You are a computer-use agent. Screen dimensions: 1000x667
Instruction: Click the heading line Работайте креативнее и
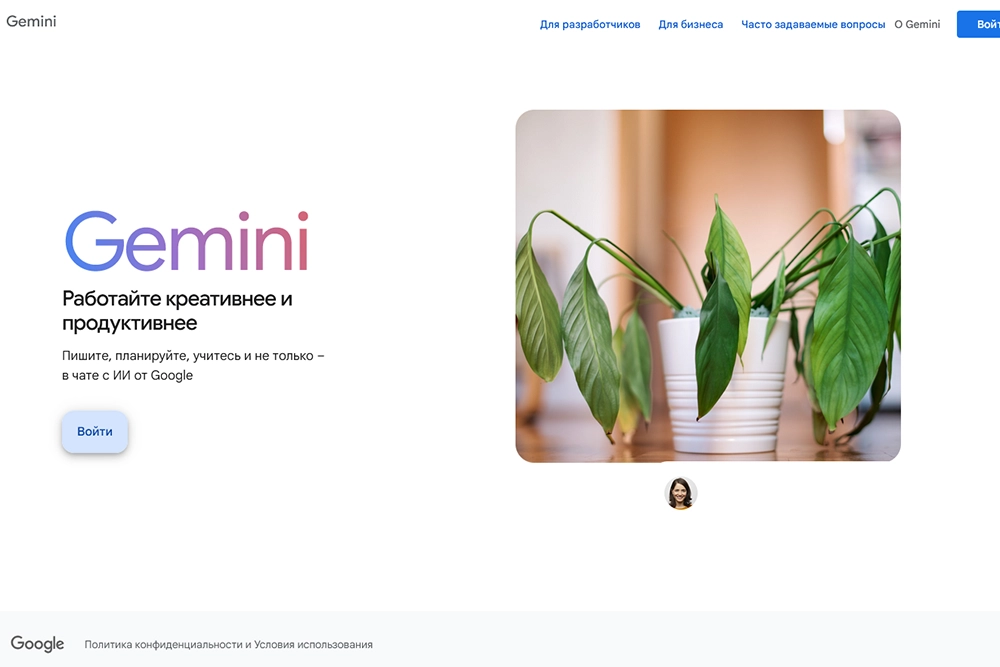click(177, 298)
